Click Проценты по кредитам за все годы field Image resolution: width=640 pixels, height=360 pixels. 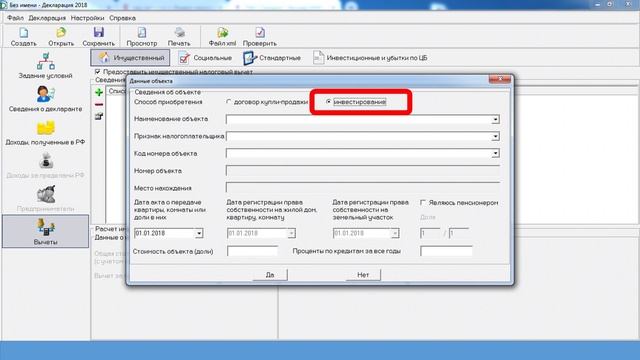tap(446, 251)
